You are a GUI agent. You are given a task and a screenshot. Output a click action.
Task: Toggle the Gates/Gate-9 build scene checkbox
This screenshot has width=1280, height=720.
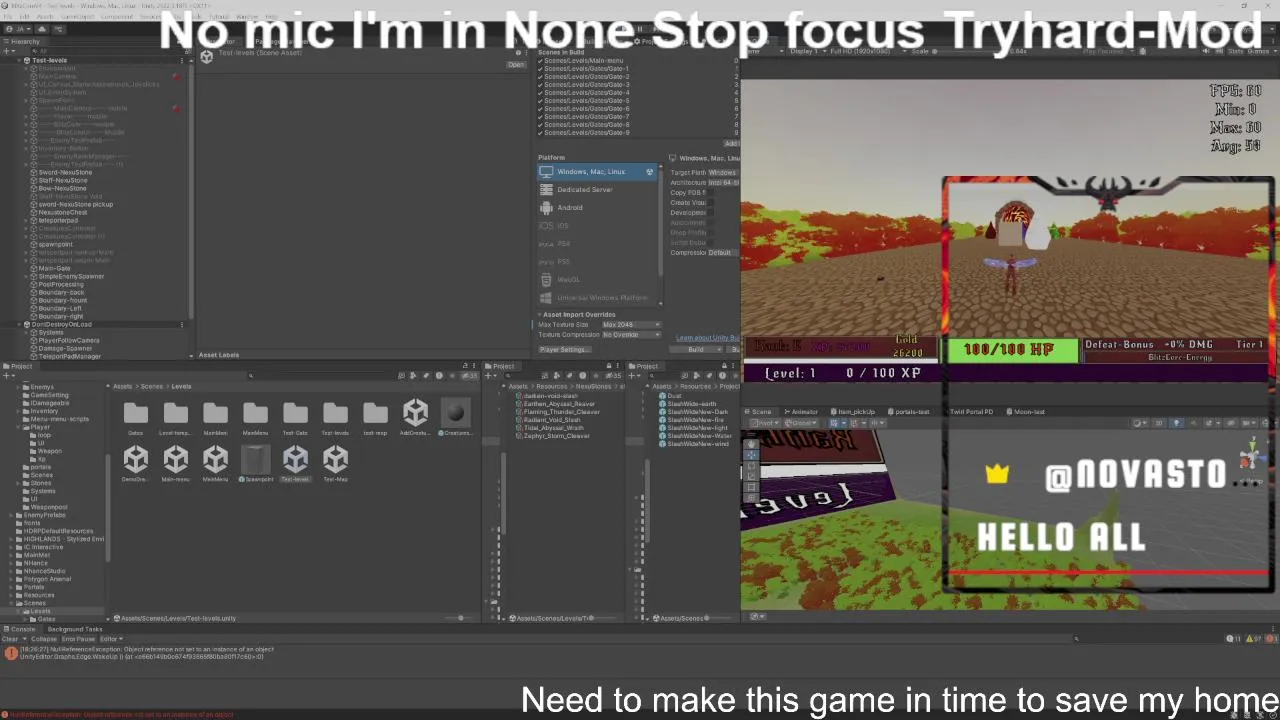[x=541, y=133]
